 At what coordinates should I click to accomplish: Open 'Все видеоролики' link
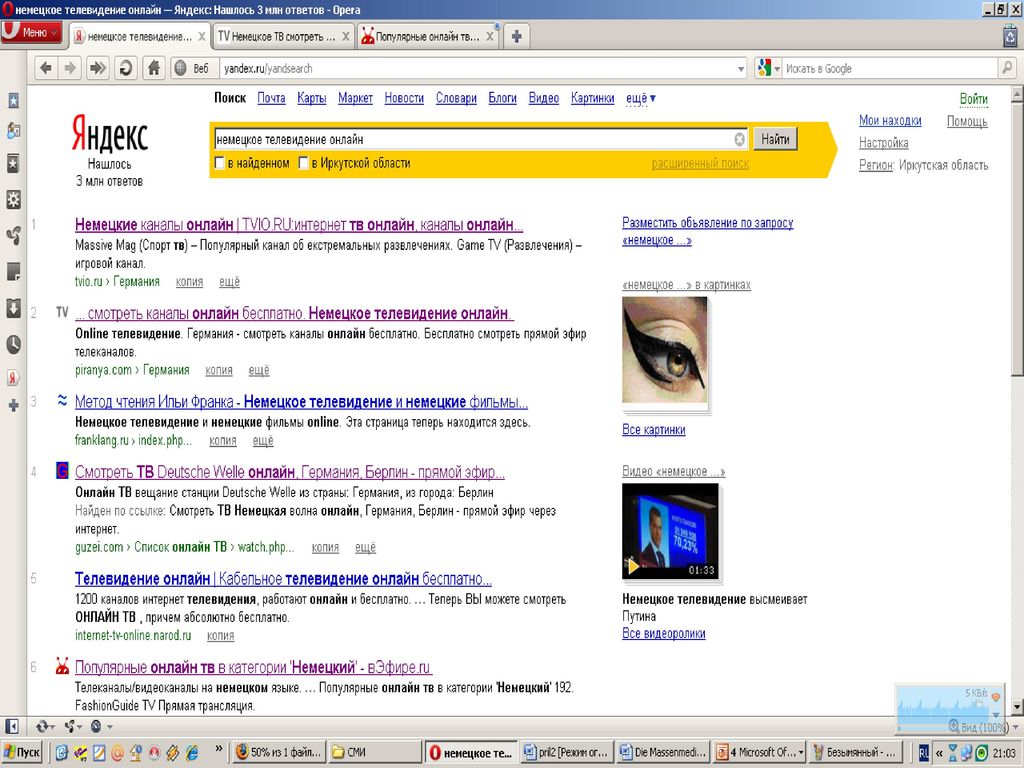pyautogui.click(x=664, y=633)
